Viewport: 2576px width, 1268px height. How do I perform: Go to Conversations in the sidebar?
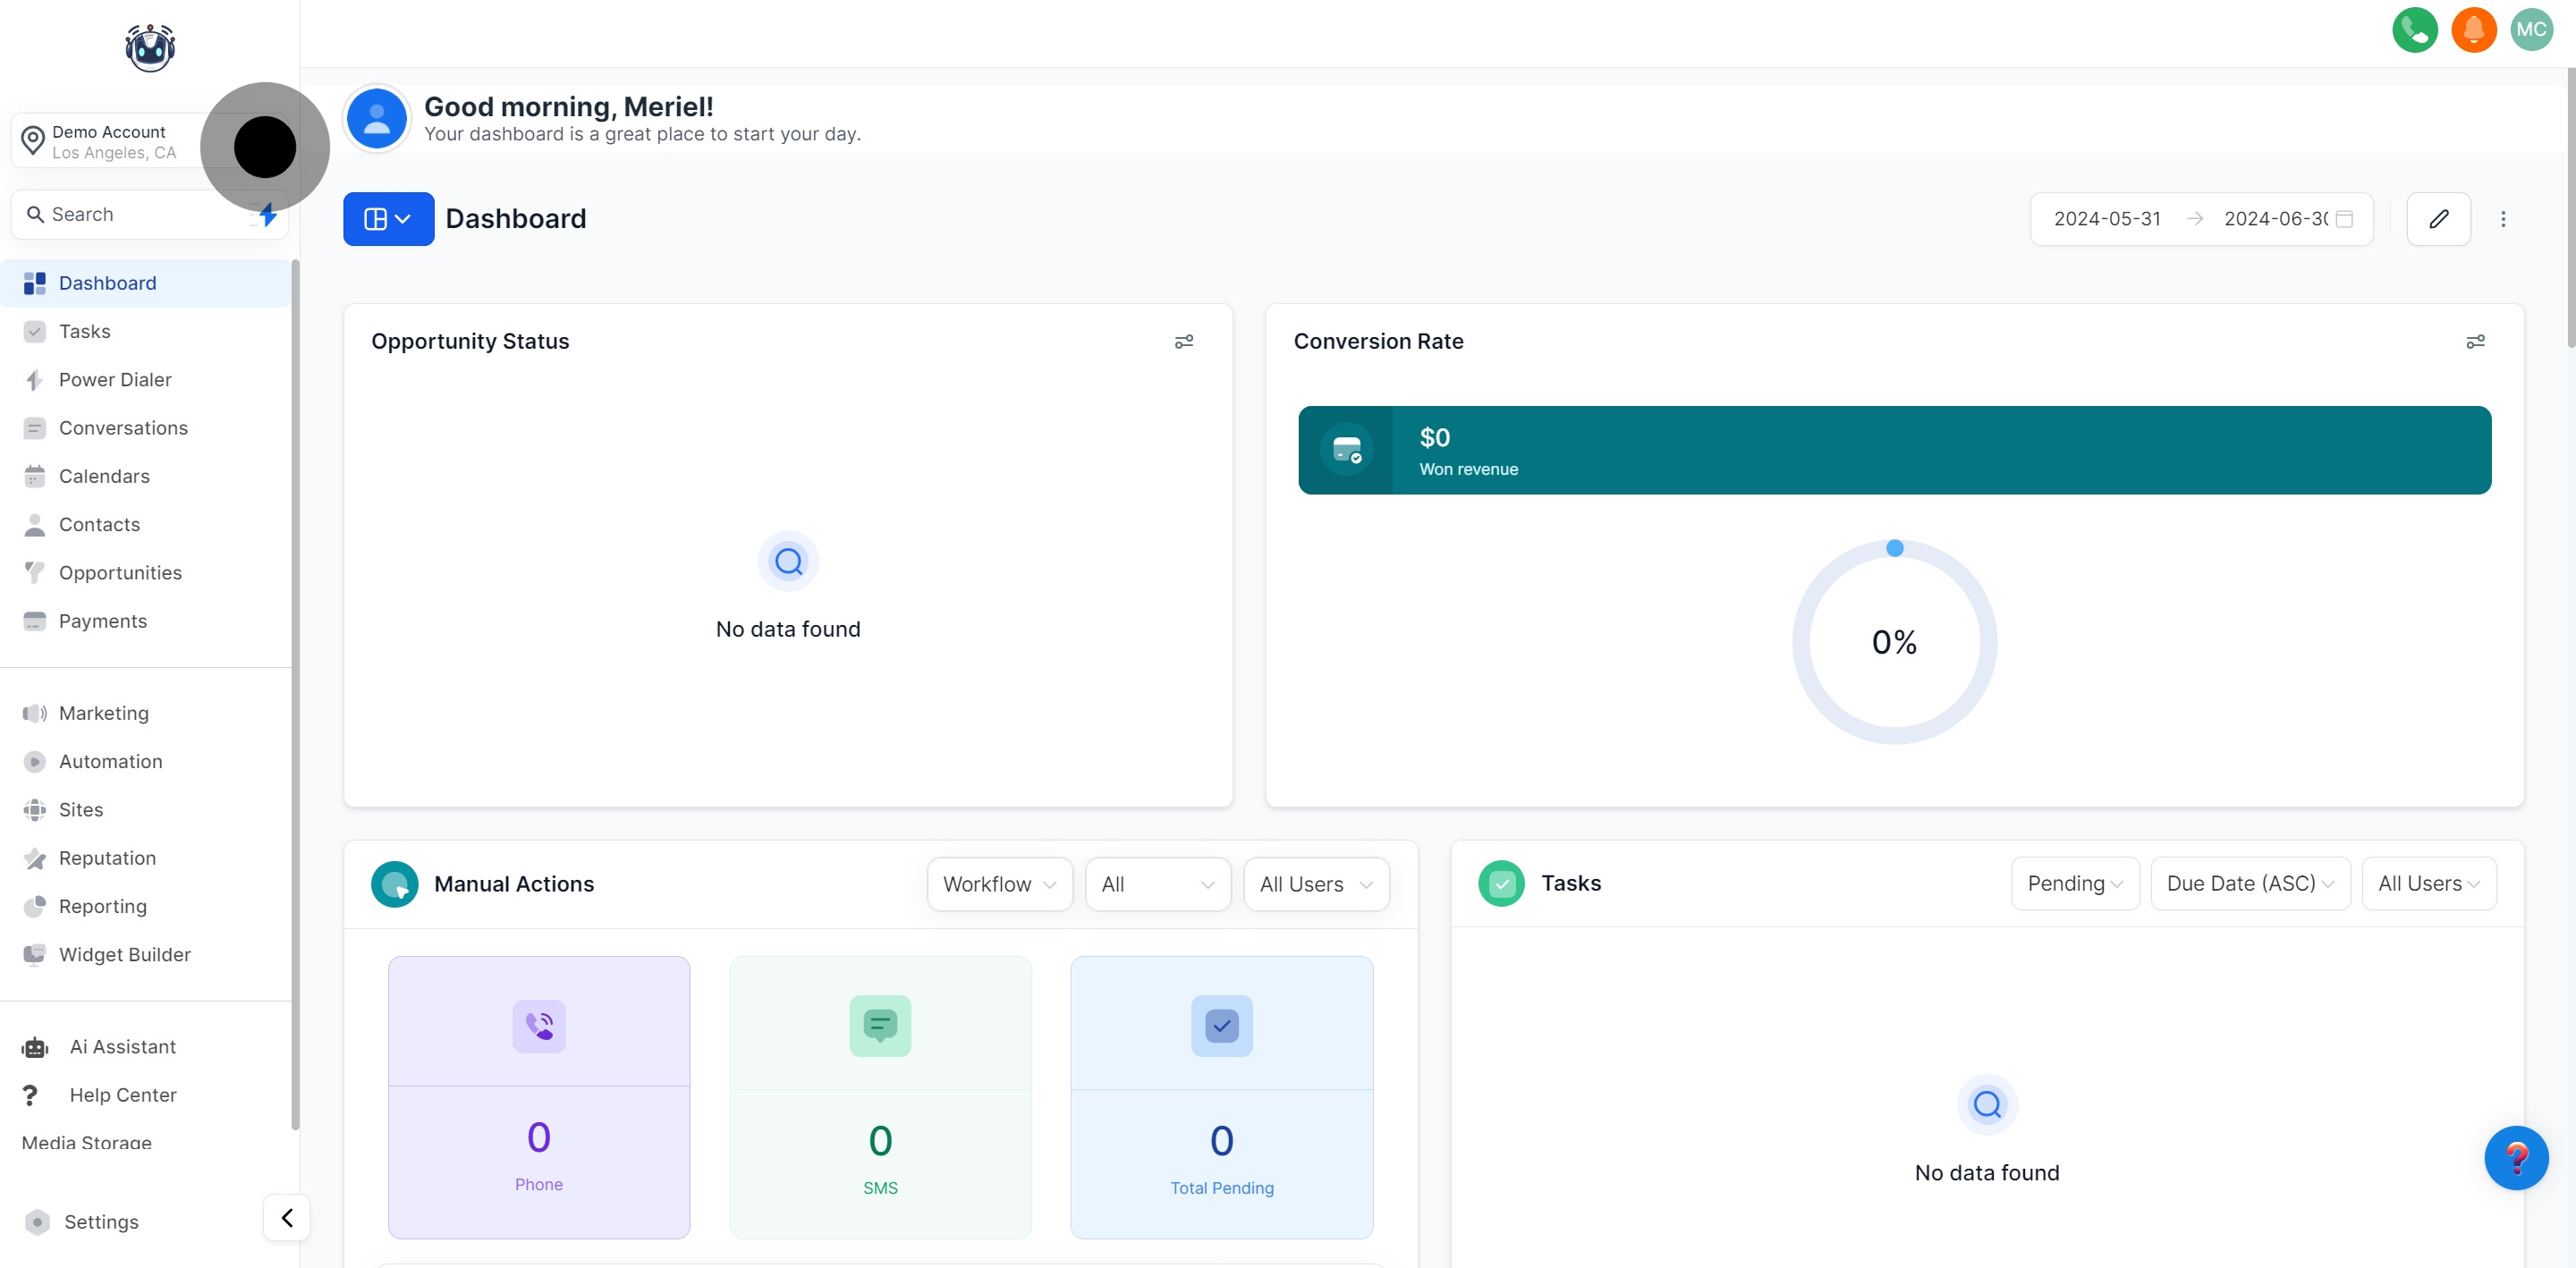123,428
